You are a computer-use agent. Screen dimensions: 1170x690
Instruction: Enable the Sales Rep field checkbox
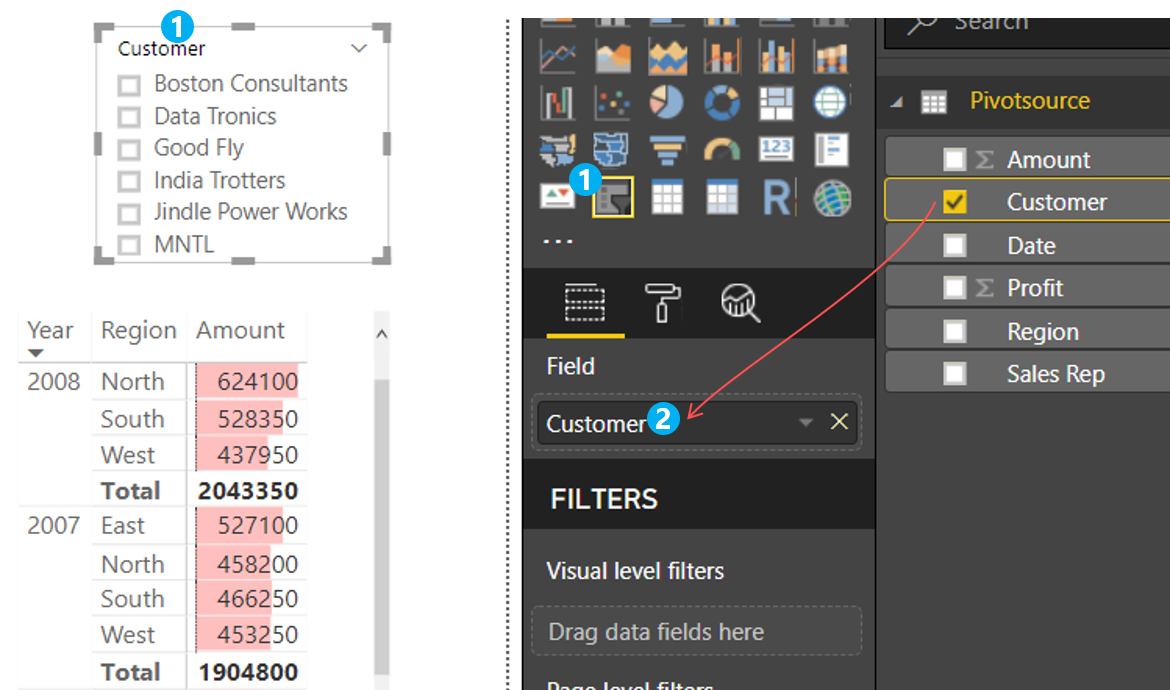(955, 374)
